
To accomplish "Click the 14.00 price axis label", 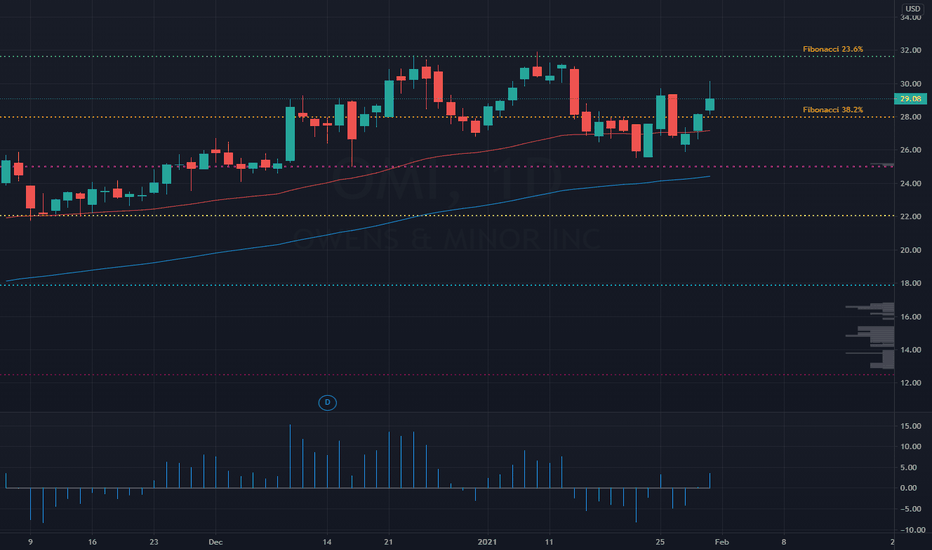I will tap(911, 350).
